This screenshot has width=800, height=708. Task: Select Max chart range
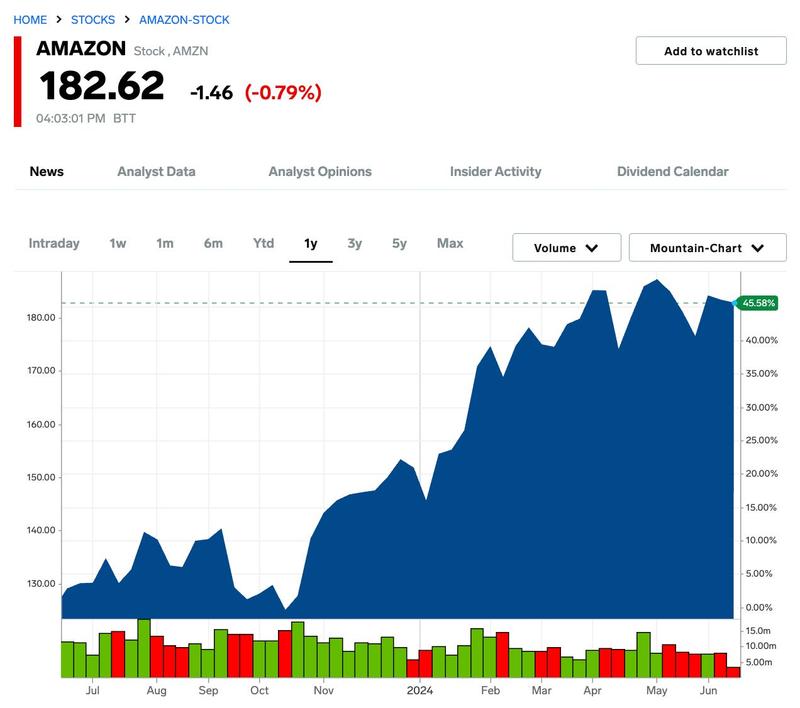tap(450, 243)
